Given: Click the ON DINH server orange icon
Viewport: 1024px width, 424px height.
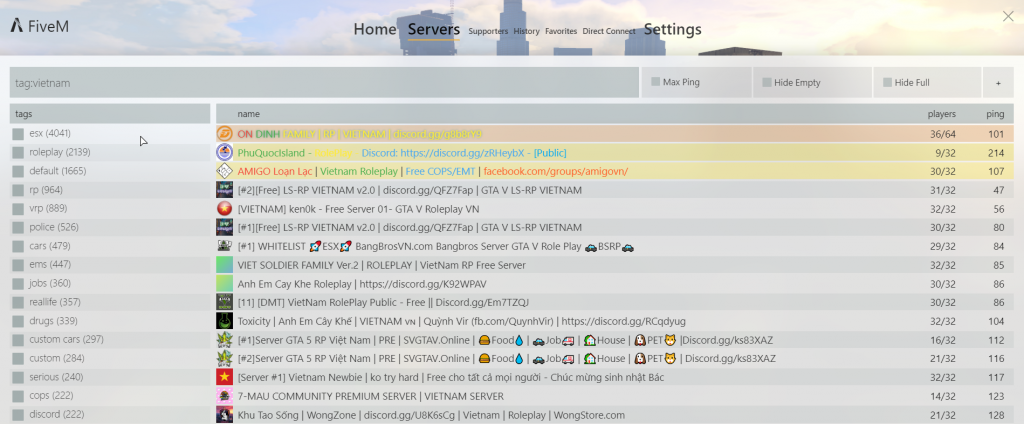Looking at the screenshot, I should [225, 133].
